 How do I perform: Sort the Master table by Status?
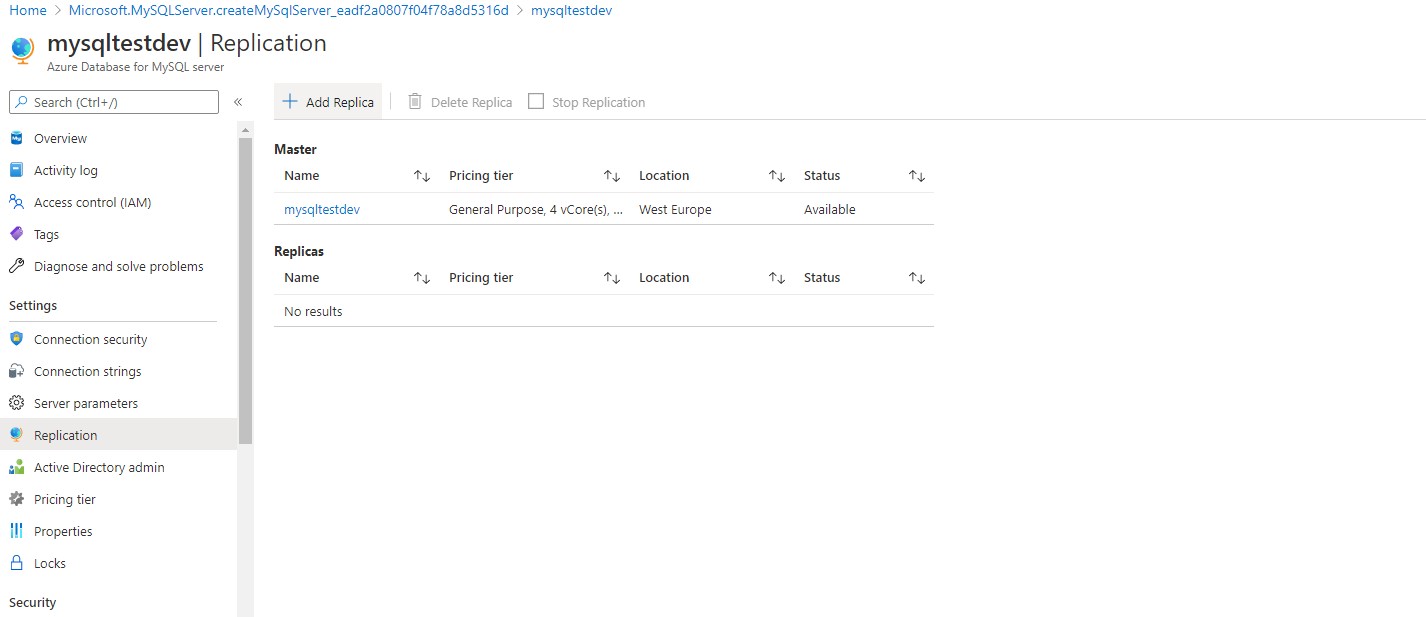tap(916, 175)
